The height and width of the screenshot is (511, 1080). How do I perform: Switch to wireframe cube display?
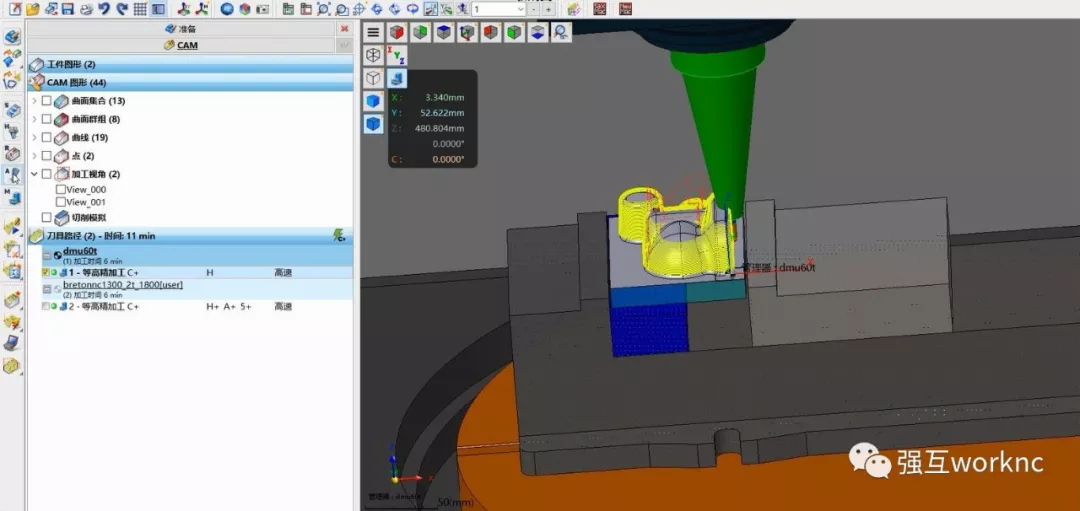coord(373,55)
